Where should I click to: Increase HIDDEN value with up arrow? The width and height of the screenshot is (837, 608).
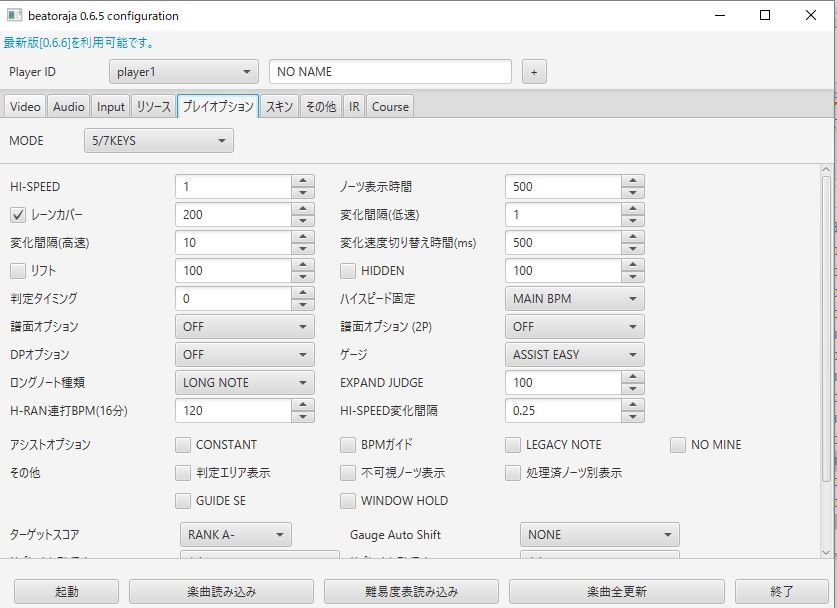click(633, 265)
